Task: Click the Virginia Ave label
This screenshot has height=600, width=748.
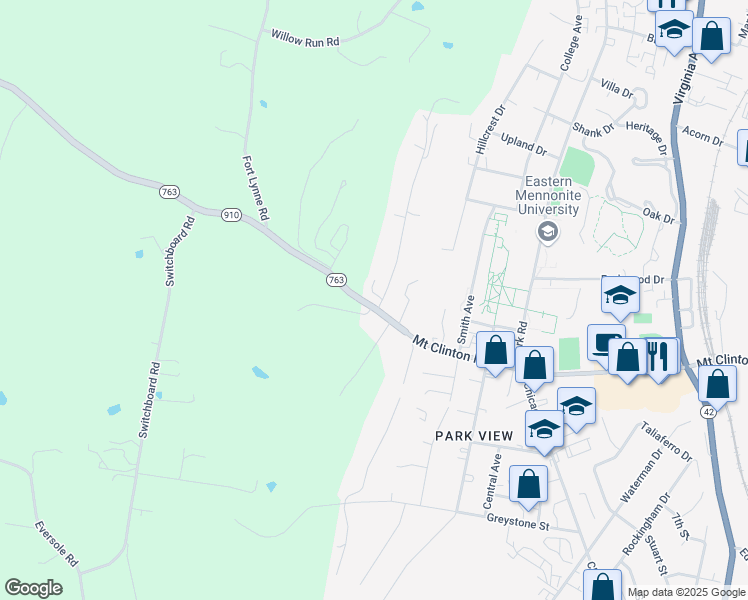Action: [685, 77]
